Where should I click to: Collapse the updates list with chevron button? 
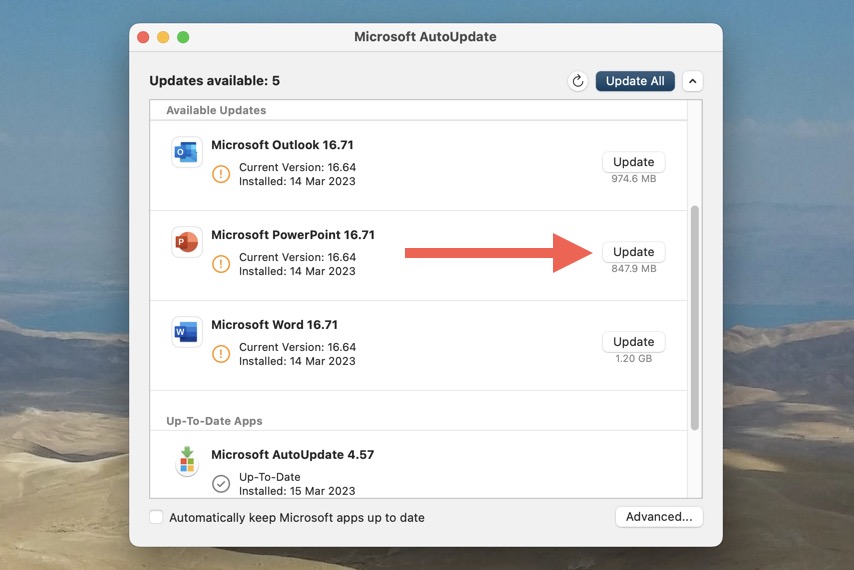694,81
